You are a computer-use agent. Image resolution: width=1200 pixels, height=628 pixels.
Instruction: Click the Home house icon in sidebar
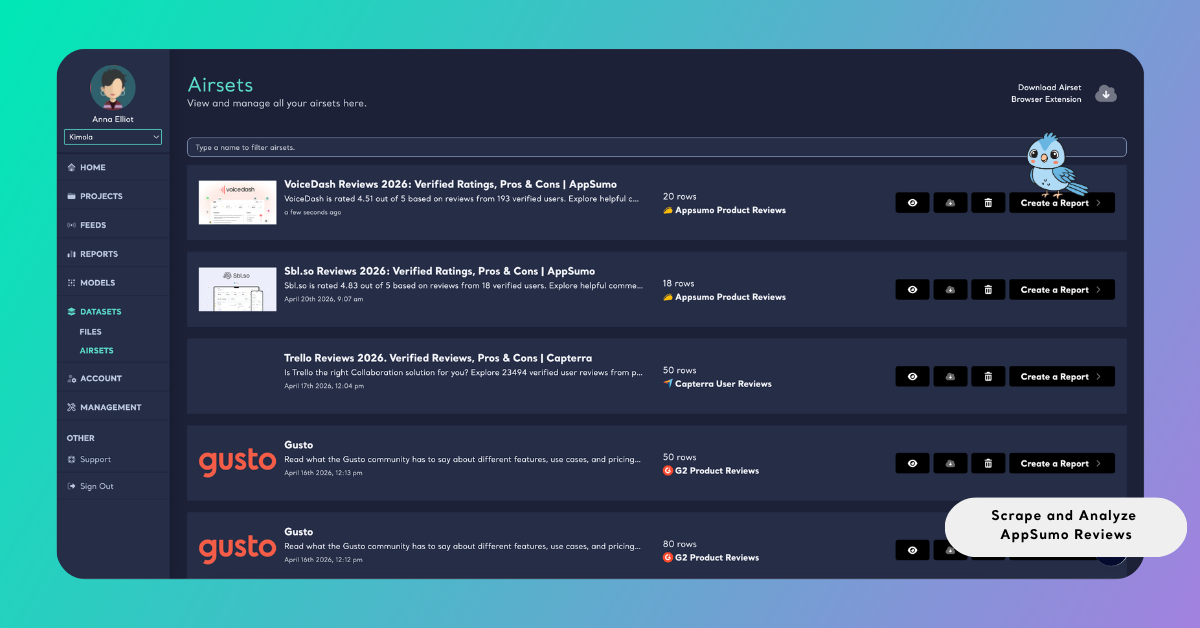tap(71, 167)
